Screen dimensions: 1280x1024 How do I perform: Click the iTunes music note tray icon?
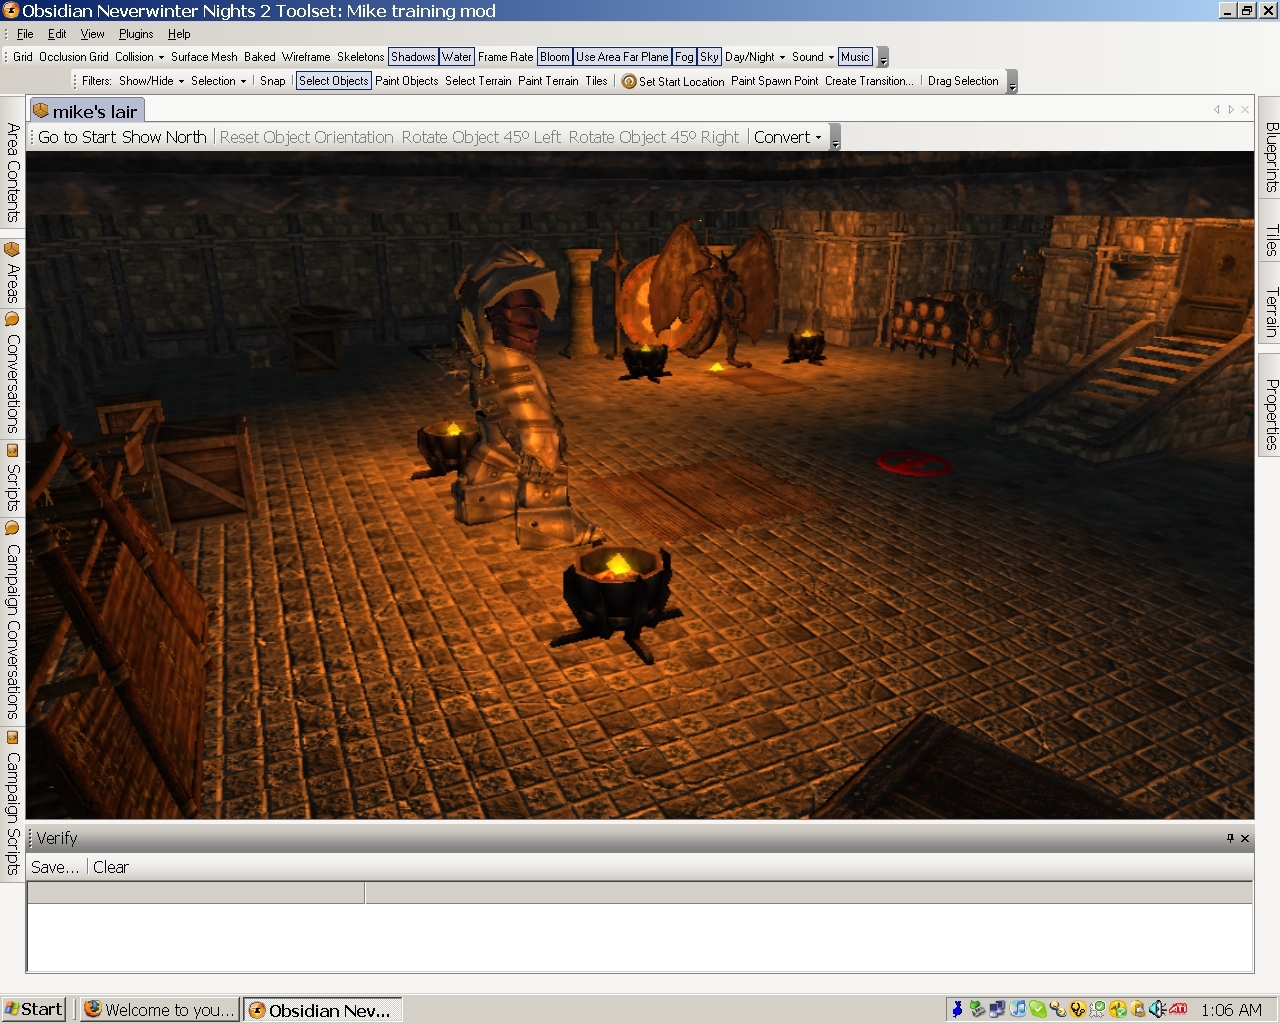1017,1009
